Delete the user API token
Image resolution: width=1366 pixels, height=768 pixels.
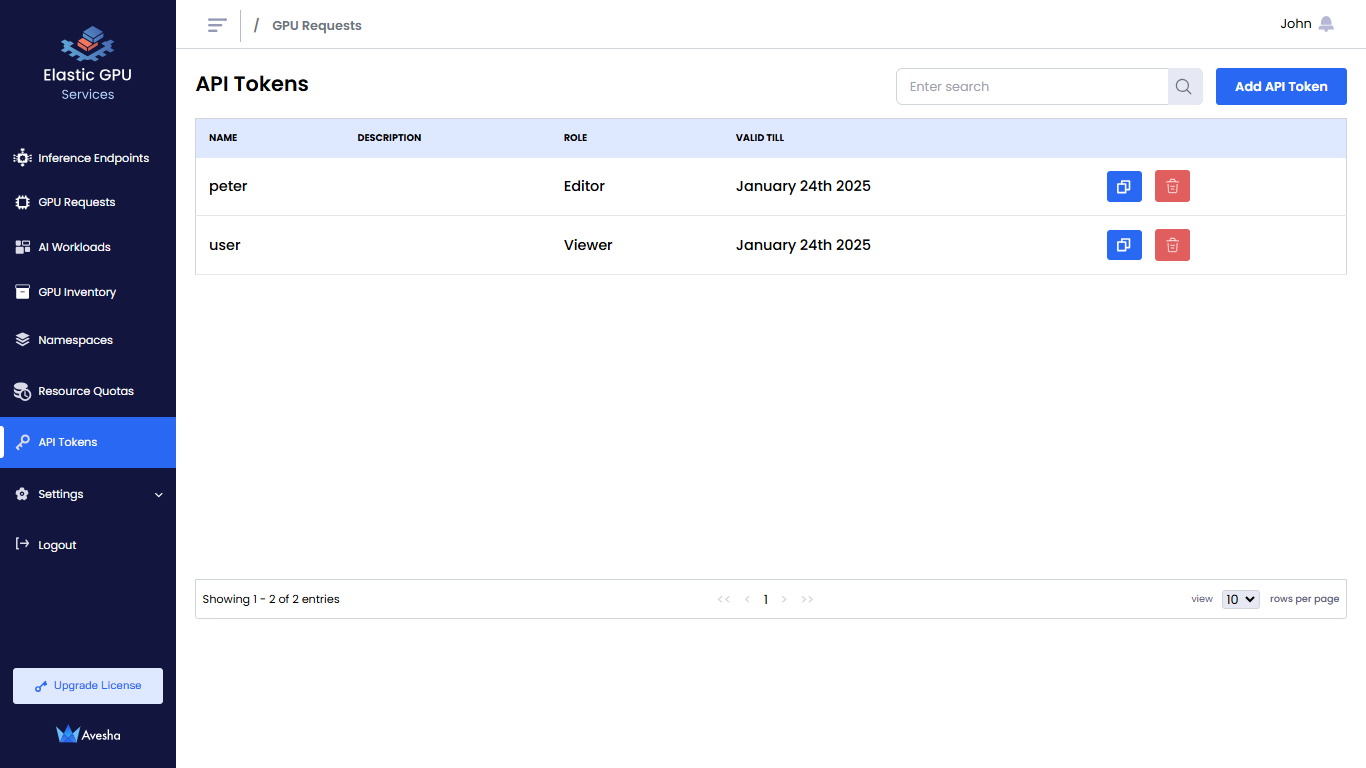point(1172,245)
